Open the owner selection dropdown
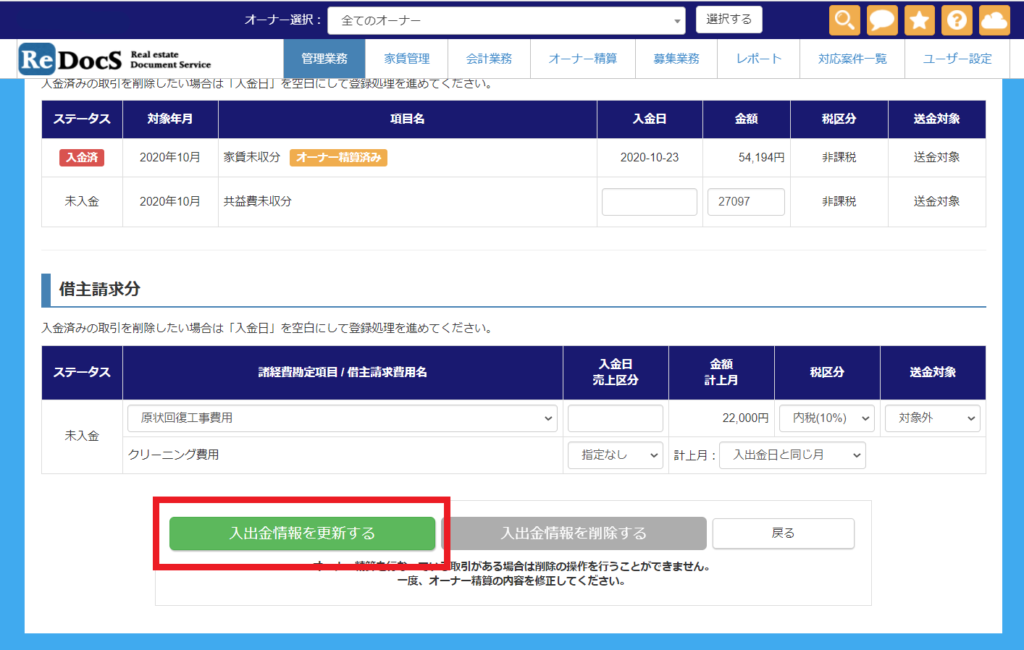1024x650 pixels. (x=506, y=20)
